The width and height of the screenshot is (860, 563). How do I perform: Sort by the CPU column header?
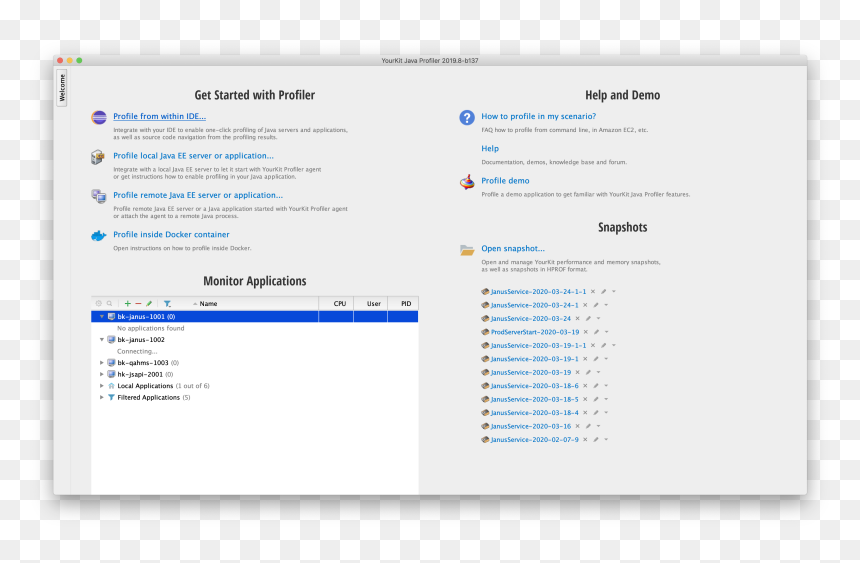tap(336, 303)
